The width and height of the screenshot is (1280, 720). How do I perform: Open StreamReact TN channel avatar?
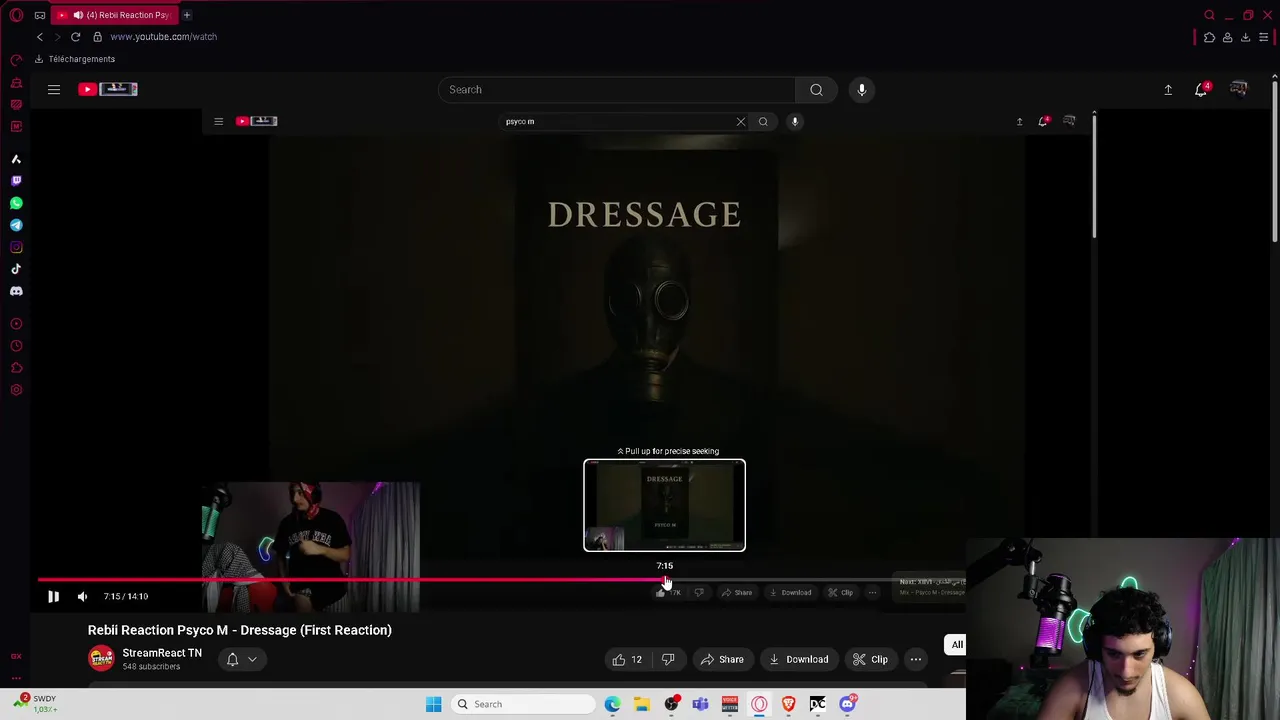[x=101, y=659]
